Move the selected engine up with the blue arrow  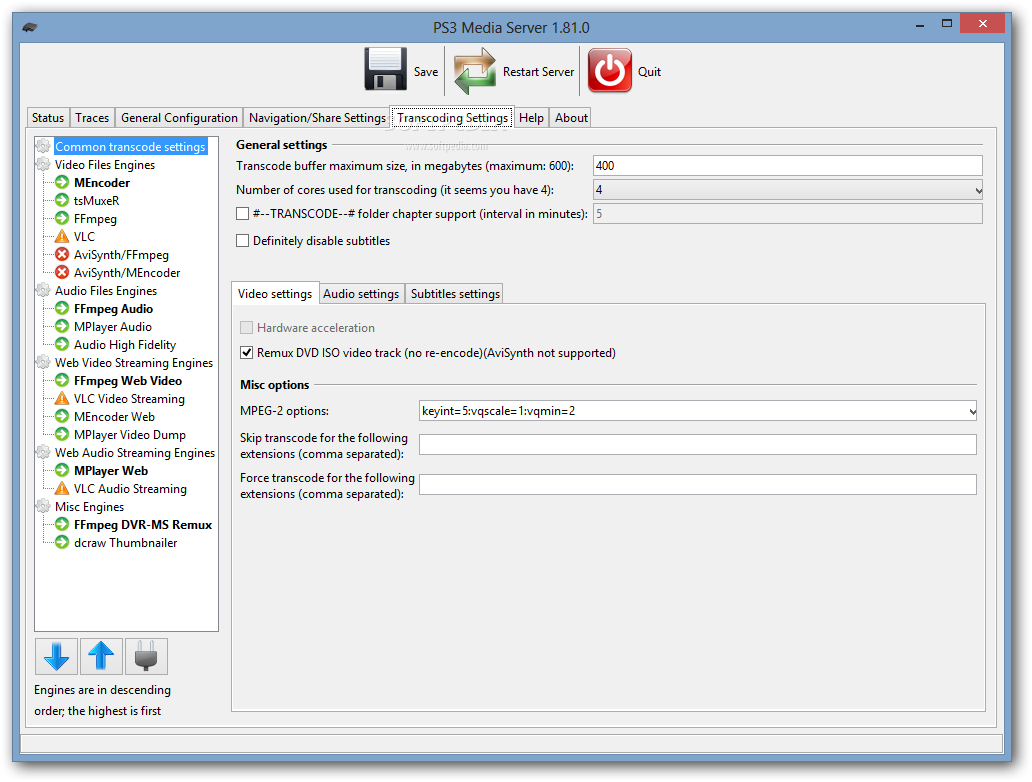coord(101,656)
